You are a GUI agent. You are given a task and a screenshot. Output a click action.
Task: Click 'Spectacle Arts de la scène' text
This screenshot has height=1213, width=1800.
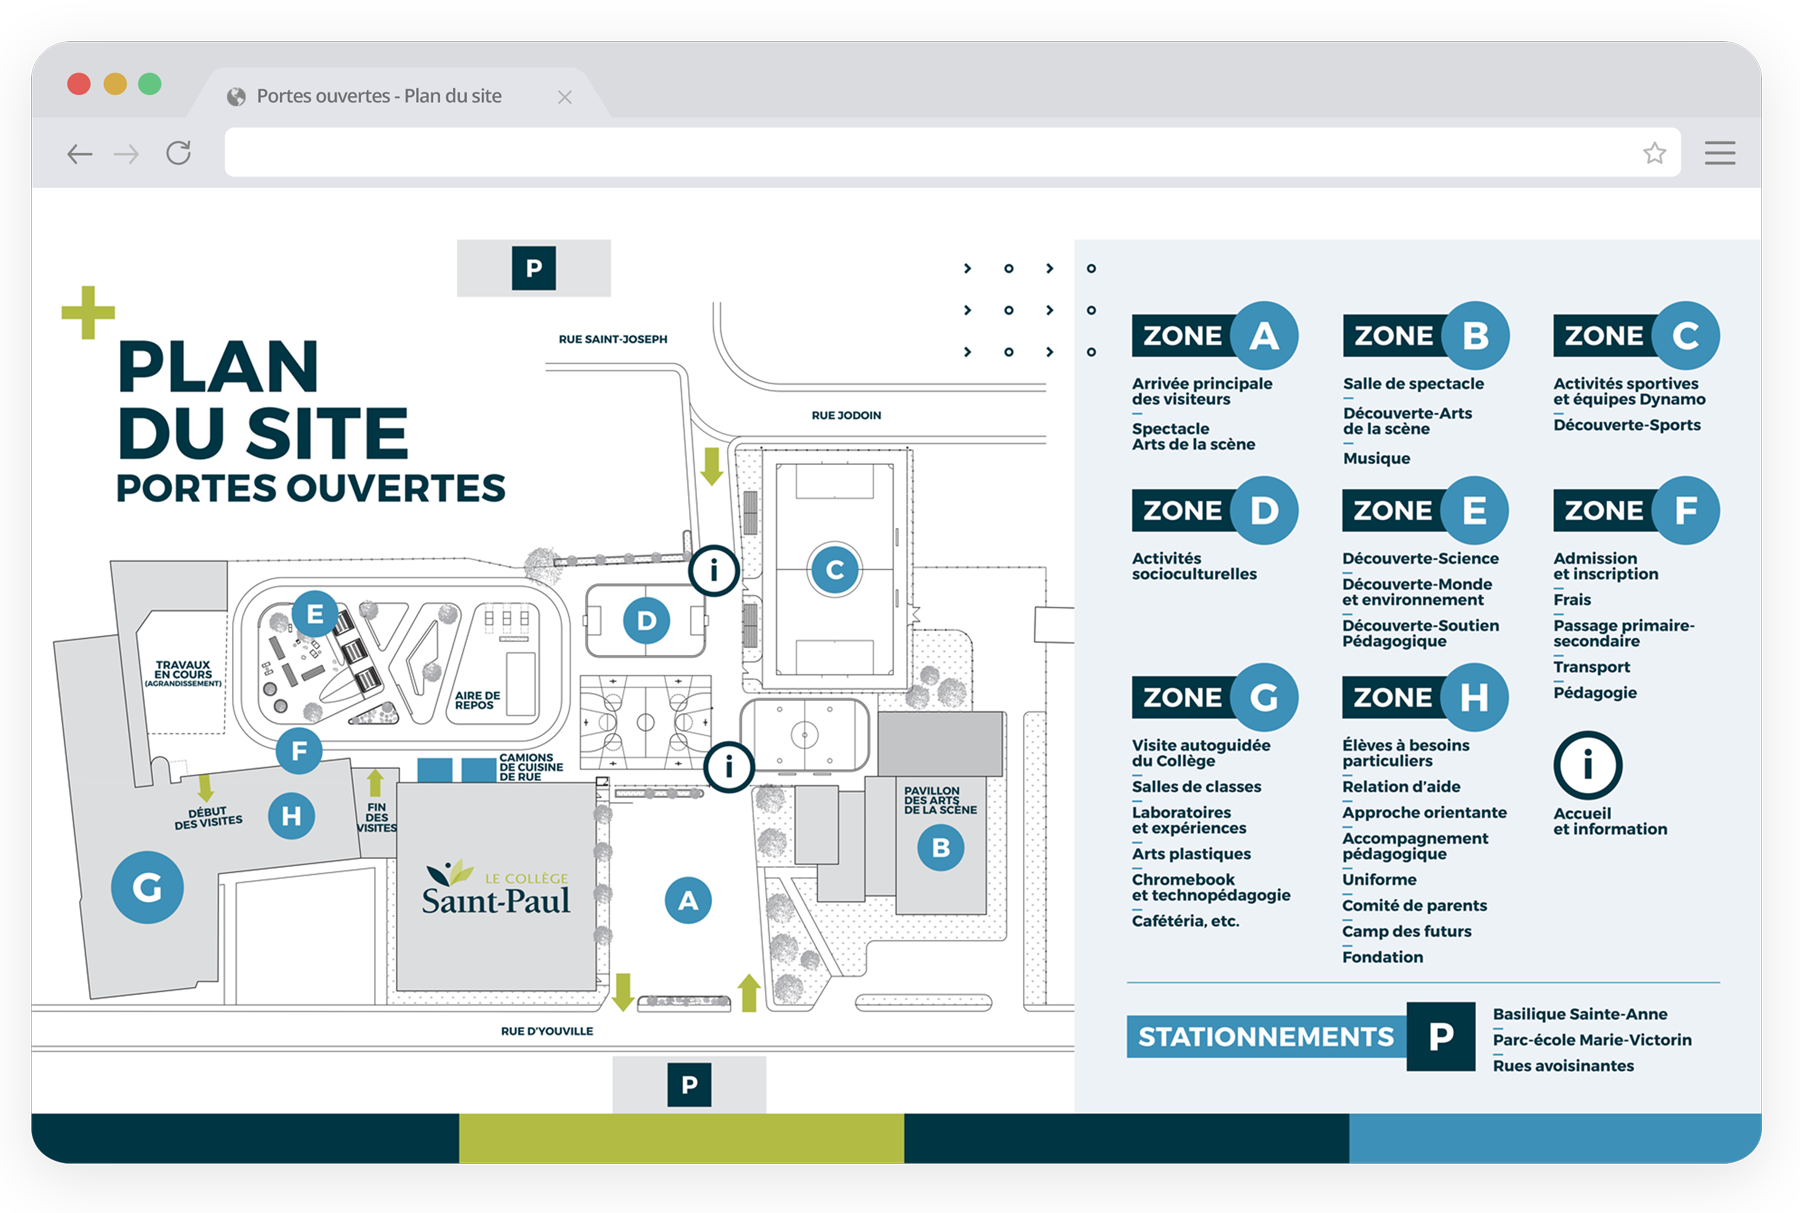(x=1193, y=436)
